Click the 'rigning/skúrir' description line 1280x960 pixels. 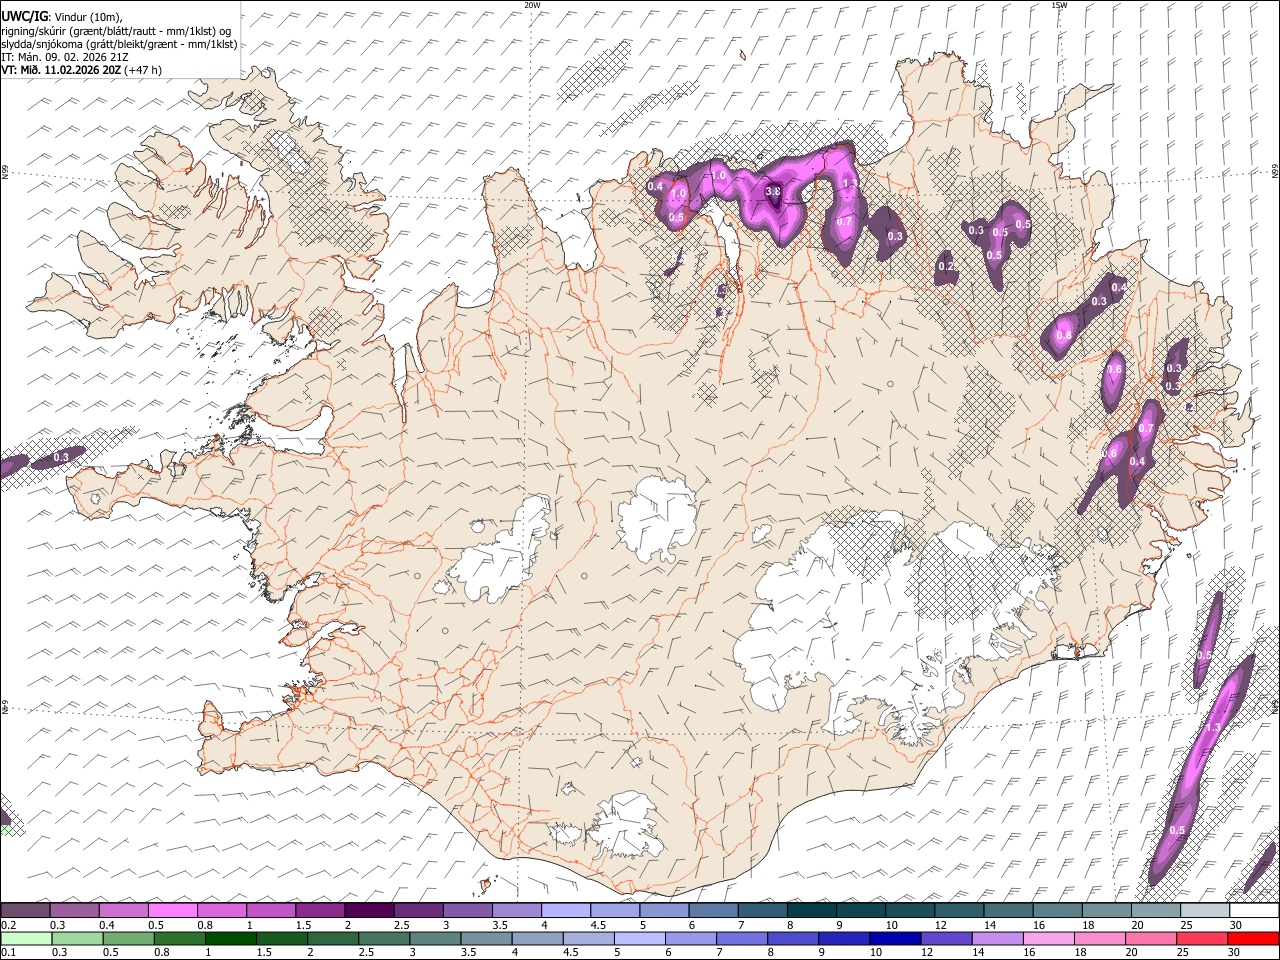pyautogui.click(x=116, y=31)
